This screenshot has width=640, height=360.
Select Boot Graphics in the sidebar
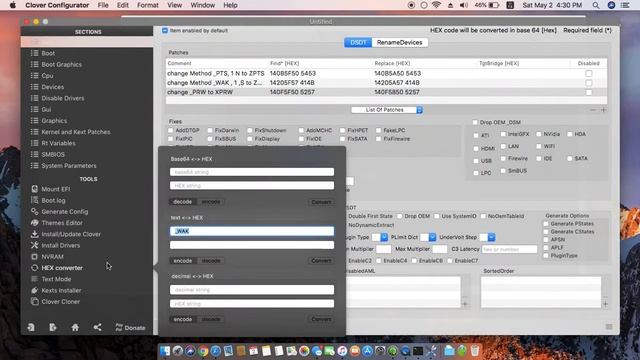[61, 64]
